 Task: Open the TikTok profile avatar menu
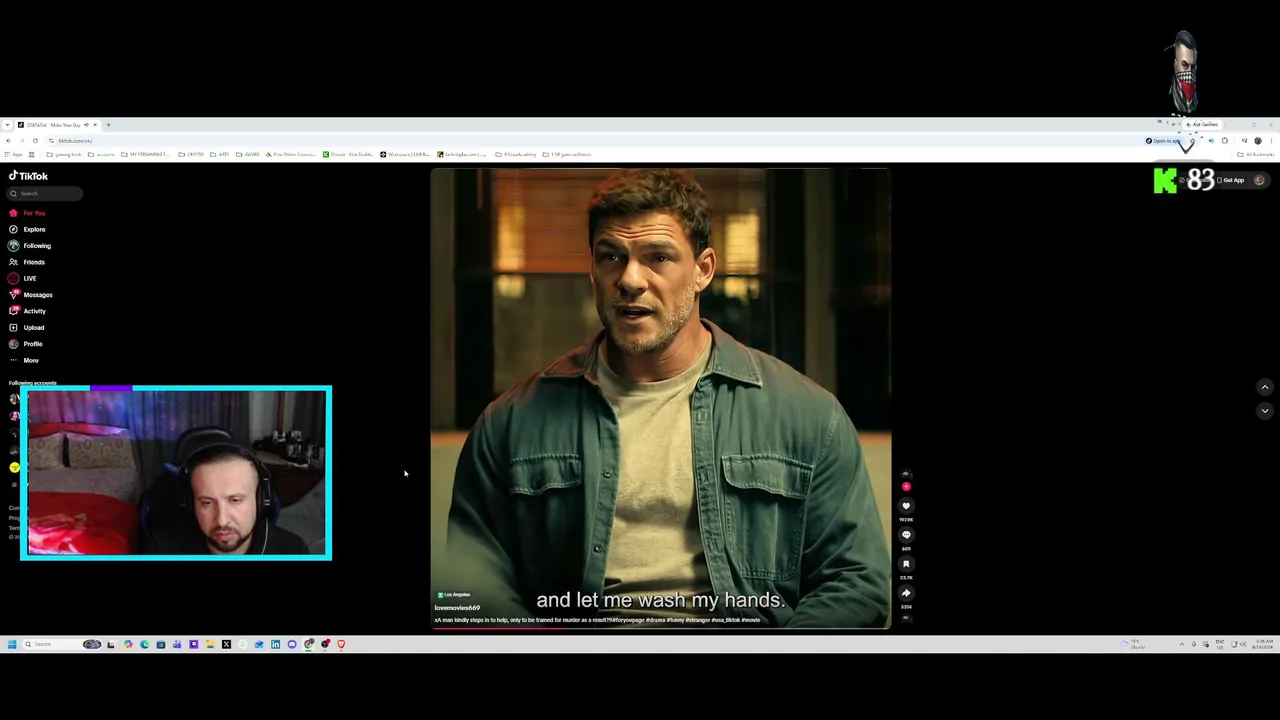click(x=1259, y=180)
